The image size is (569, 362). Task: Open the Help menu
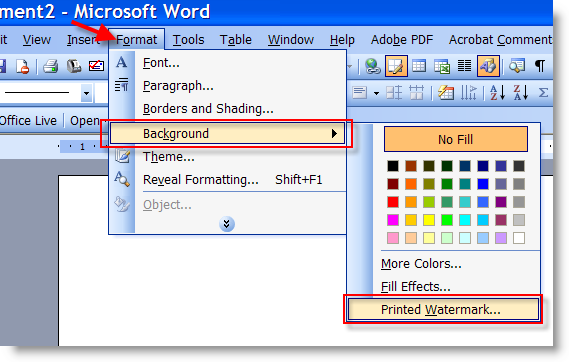pos(342,40)
